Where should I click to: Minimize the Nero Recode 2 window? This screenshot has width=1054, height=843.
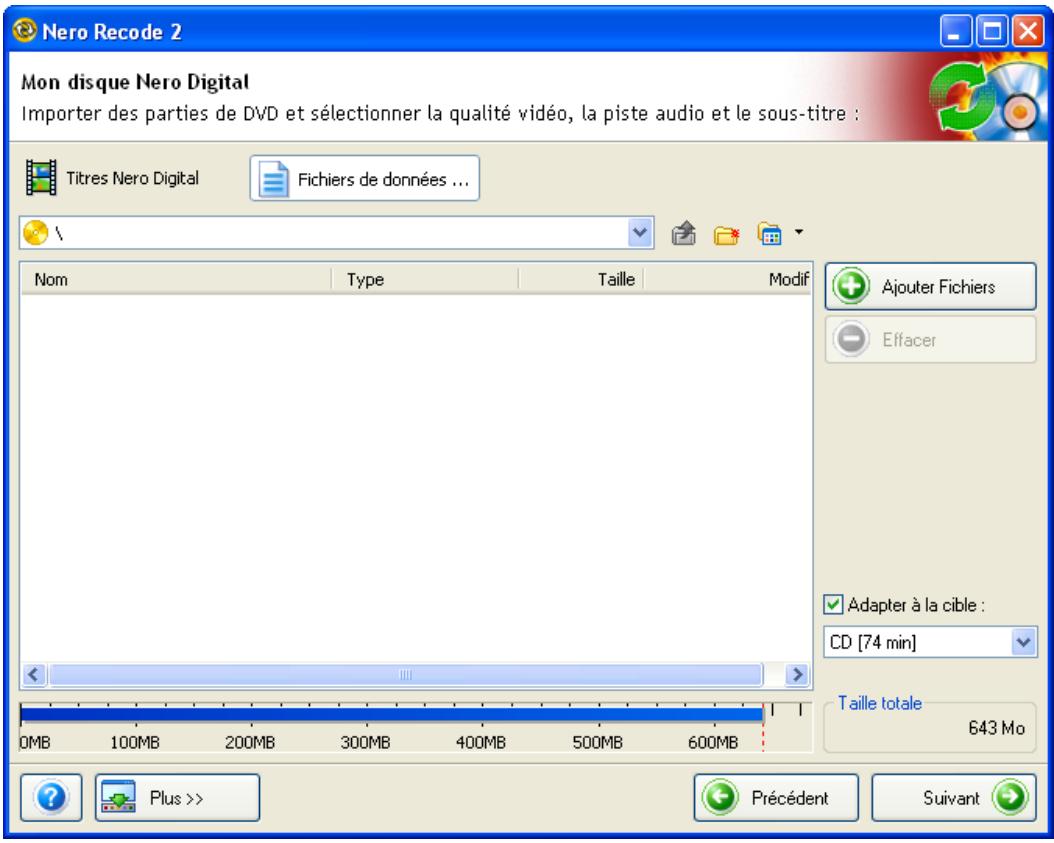(x=955, y=31)
